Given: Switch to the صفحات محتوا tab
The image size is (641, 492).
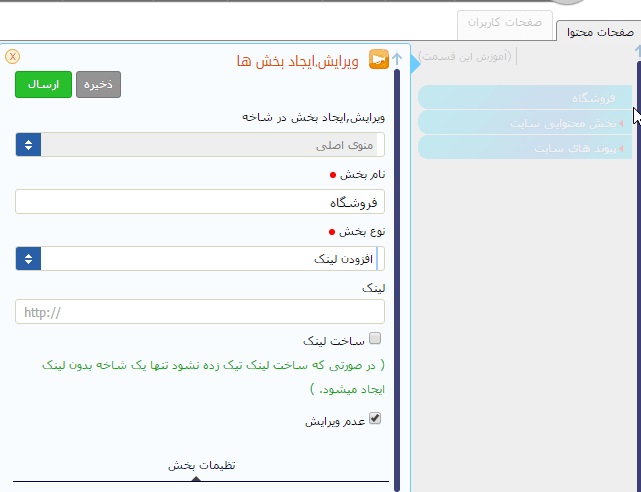Looking at the screenshot, I should pyautogui.click(x=598, y=32).
